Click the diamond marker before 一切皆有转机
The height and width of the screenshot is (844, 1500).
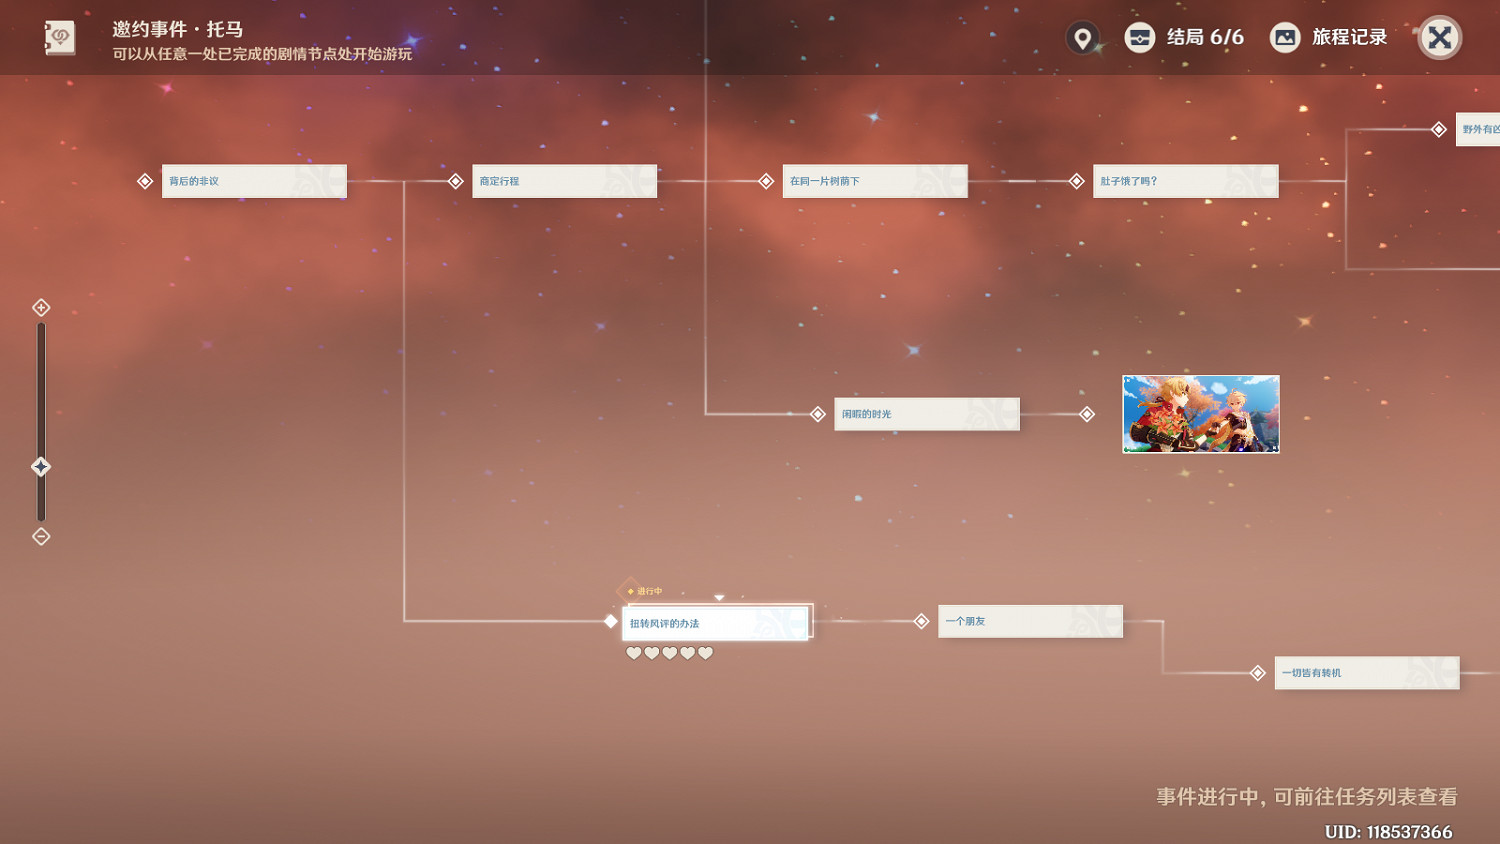pos(1258,673)
